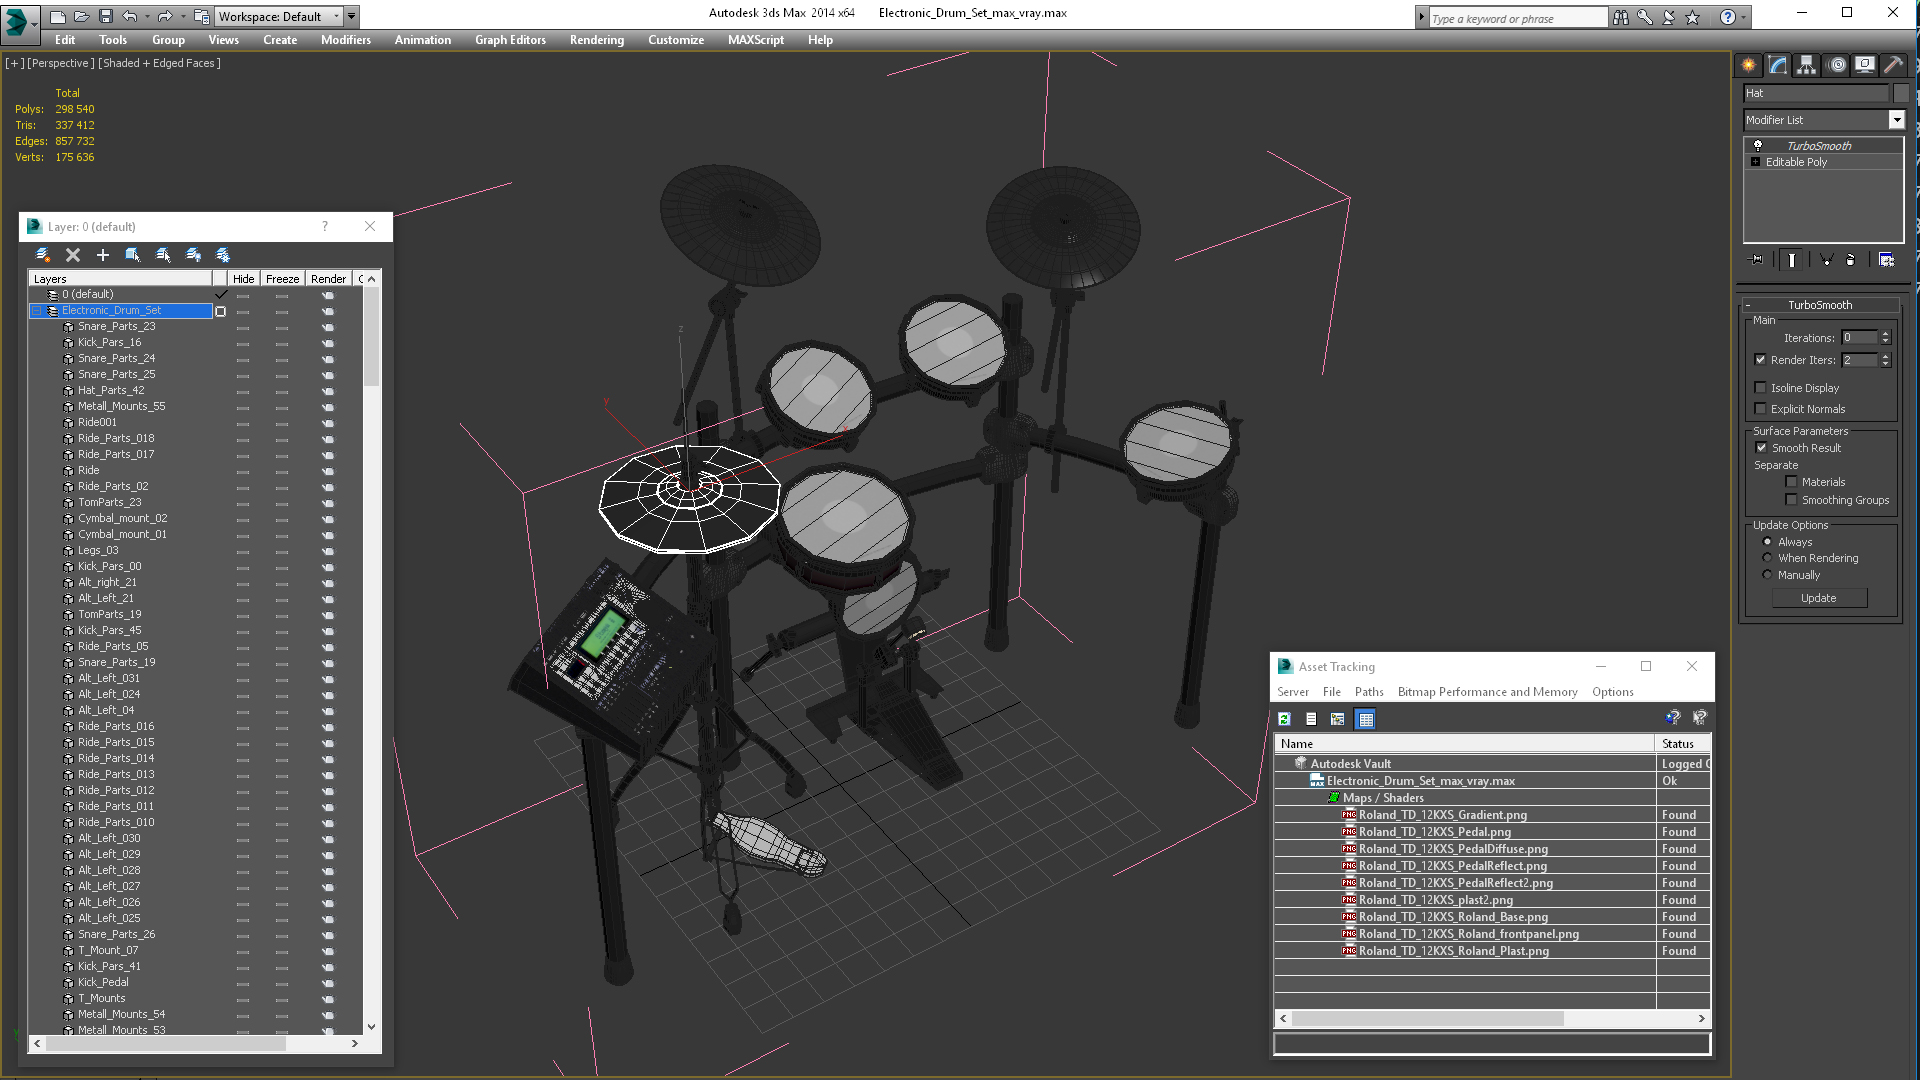
Task: Click Create New Layer icon
Action: [x=43, y=255]
